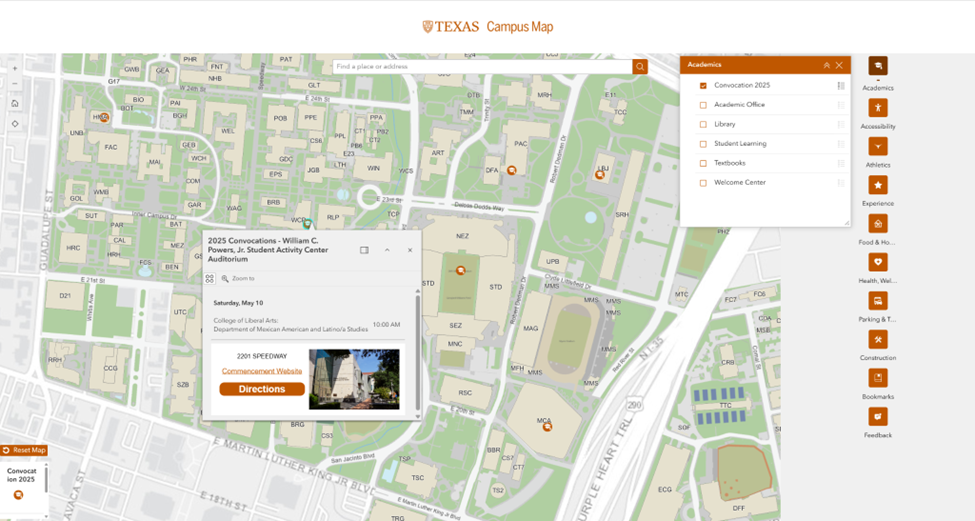Click the Directions button
Image resolution: width=975 pixels, height=521 pixels.
262,389
